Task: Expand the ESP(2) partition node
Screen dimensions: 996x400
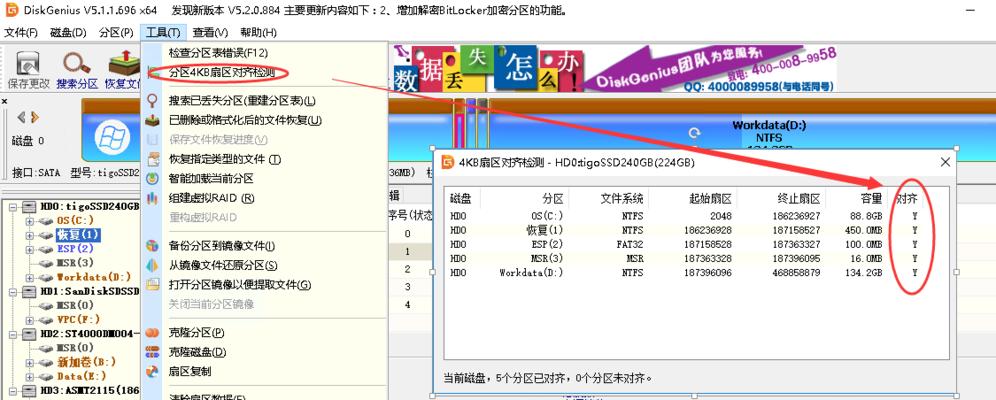Action: pos(29,249)
